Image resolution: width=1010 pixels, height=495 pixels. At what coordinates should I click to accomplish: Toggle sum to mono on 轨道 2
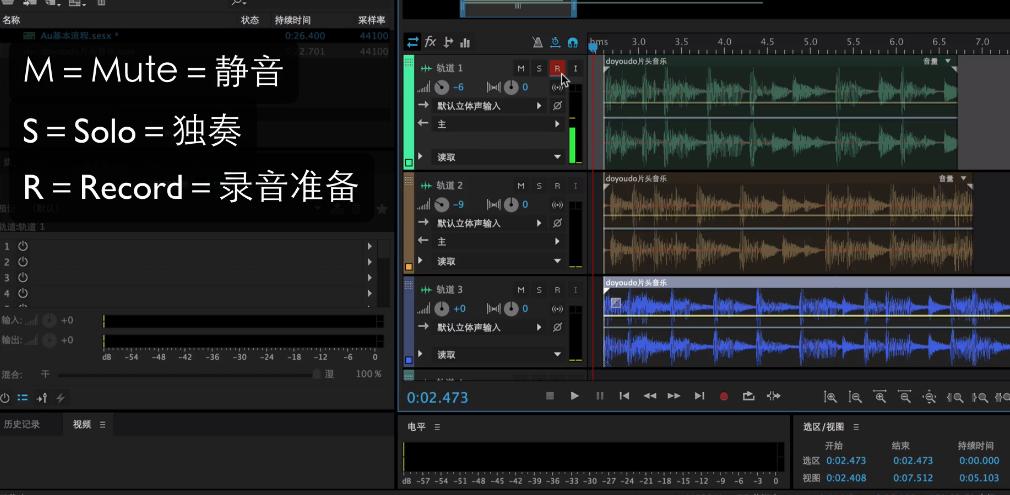coord(557,204)
